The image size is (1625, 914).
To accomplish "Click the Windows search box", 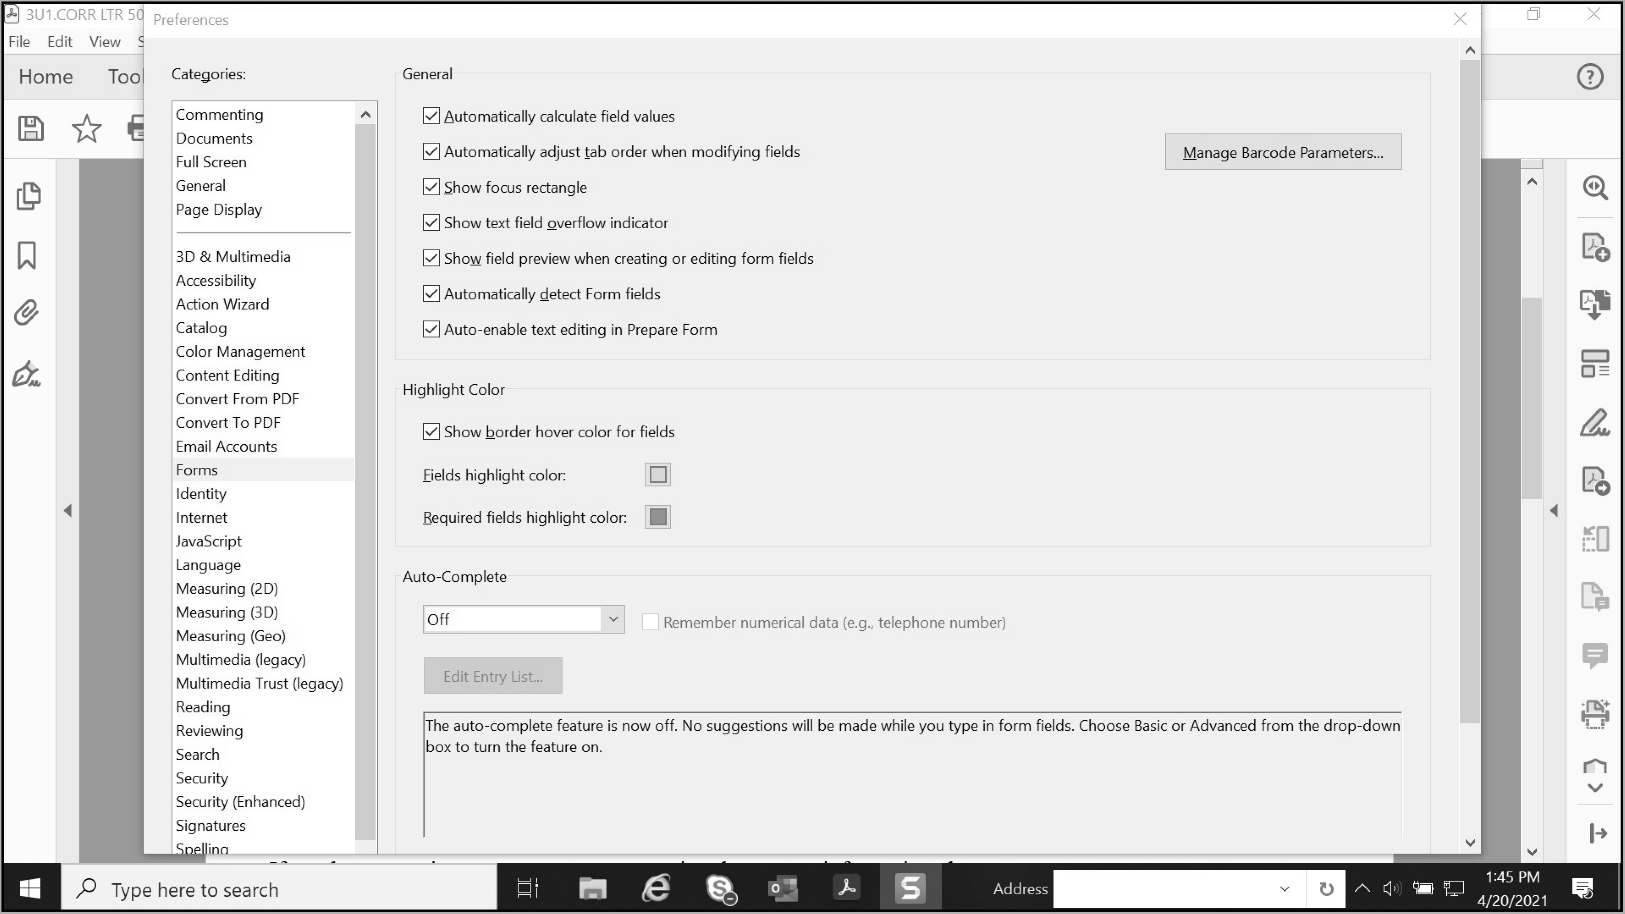I will pos(280,889).
